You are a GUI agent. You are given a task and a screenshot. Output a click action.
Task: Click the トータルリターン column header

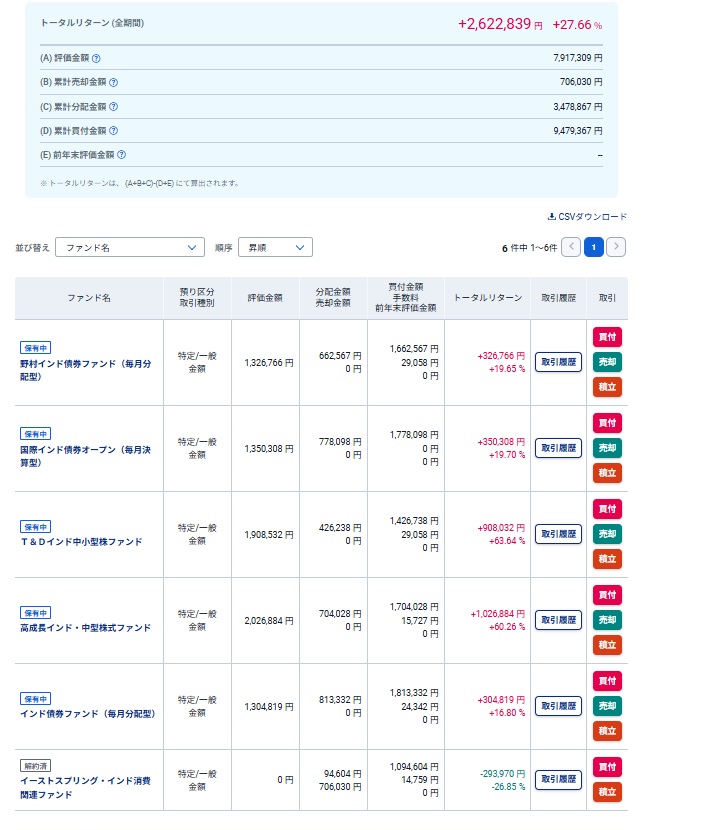[x=487, y=298]
